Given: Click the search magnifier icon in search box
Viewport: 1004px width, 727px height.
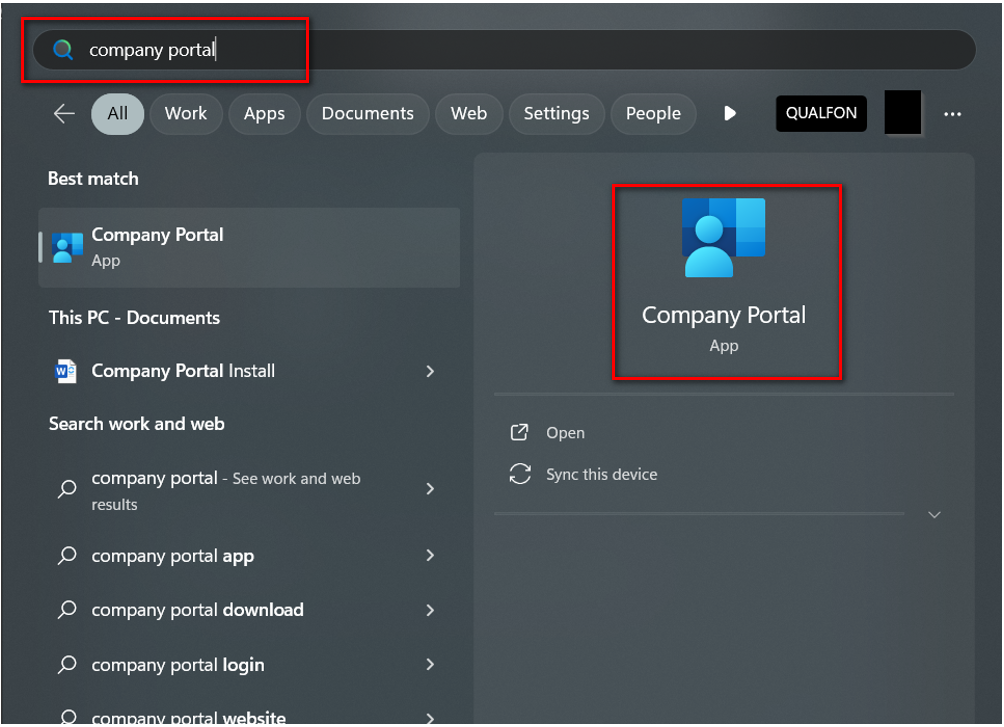Looking at the screenshot, I should [63, 49].
